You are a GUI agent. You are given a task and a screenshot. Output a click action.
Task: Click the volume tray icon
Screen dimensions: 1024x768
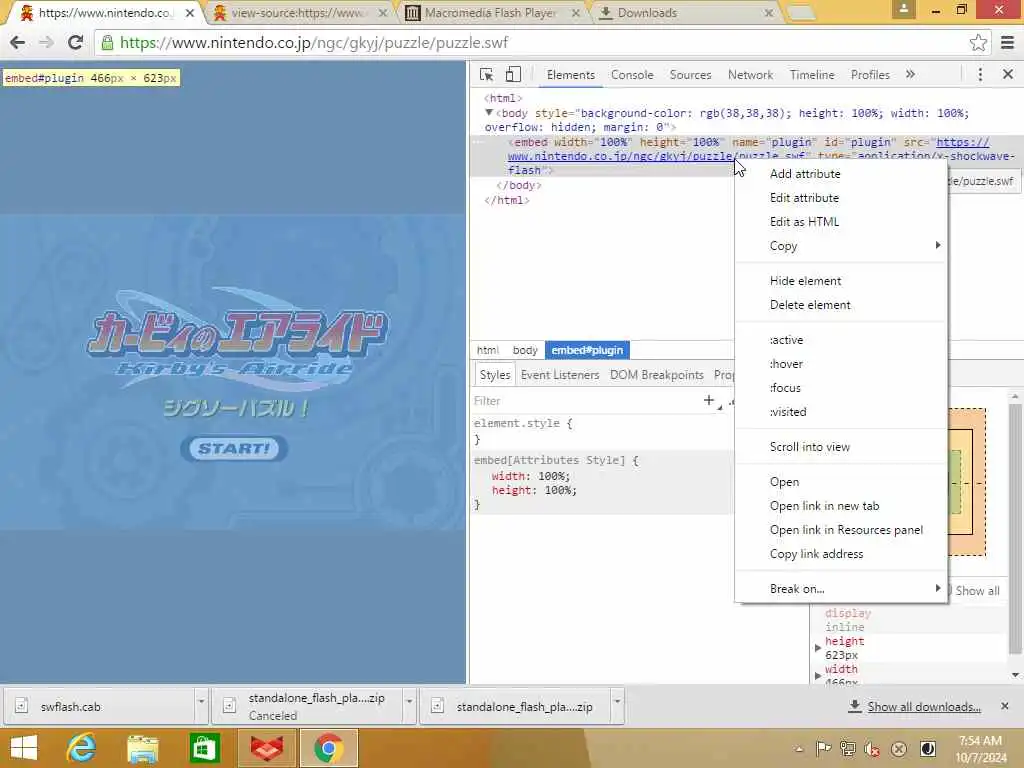[x=872, y=749]
